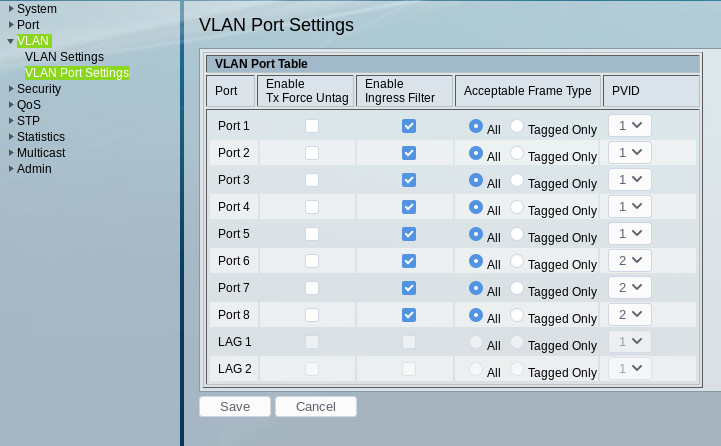Go to the Multicast section
Viewport: 721px width, 446px height.
[41, 153]
